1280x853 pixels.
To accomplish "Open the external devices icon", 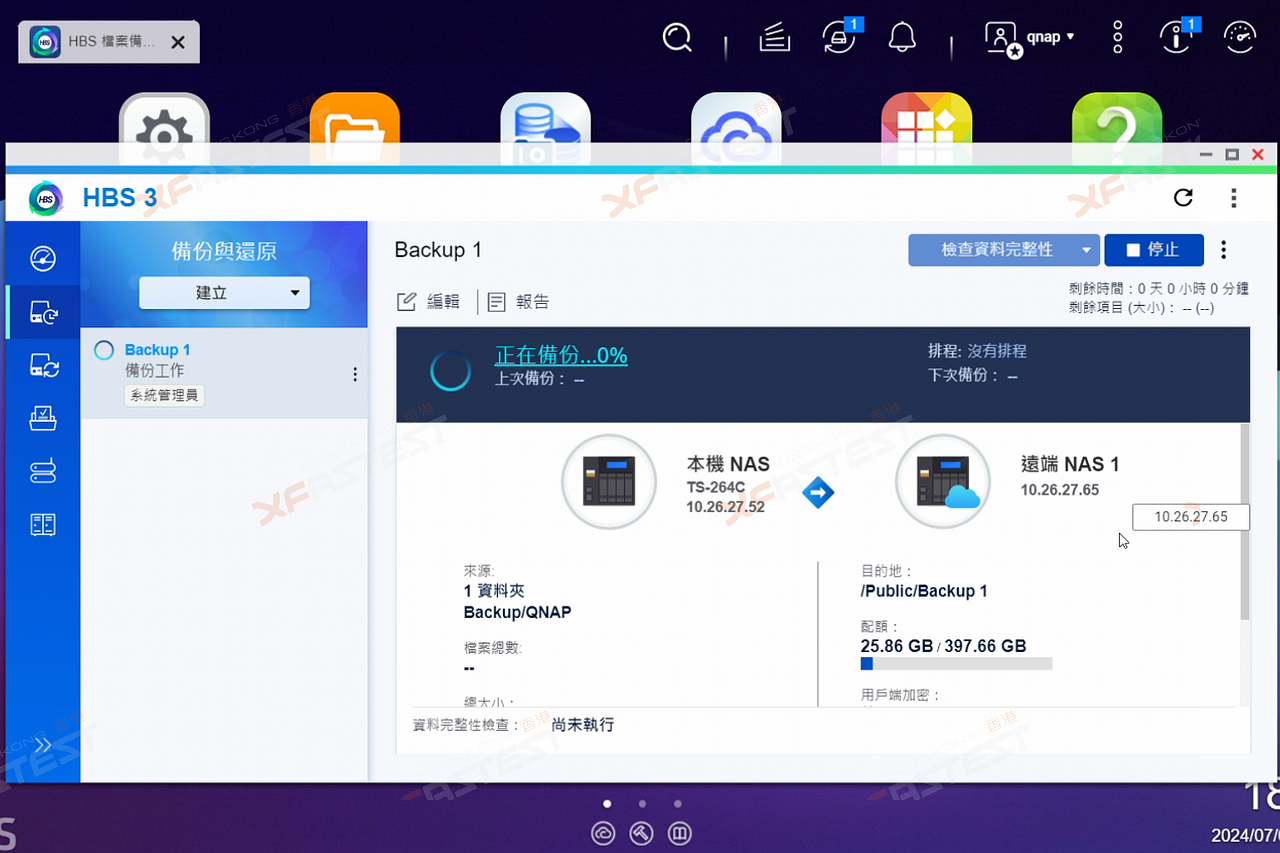I will pyautogui.click(x=839, y=38).
